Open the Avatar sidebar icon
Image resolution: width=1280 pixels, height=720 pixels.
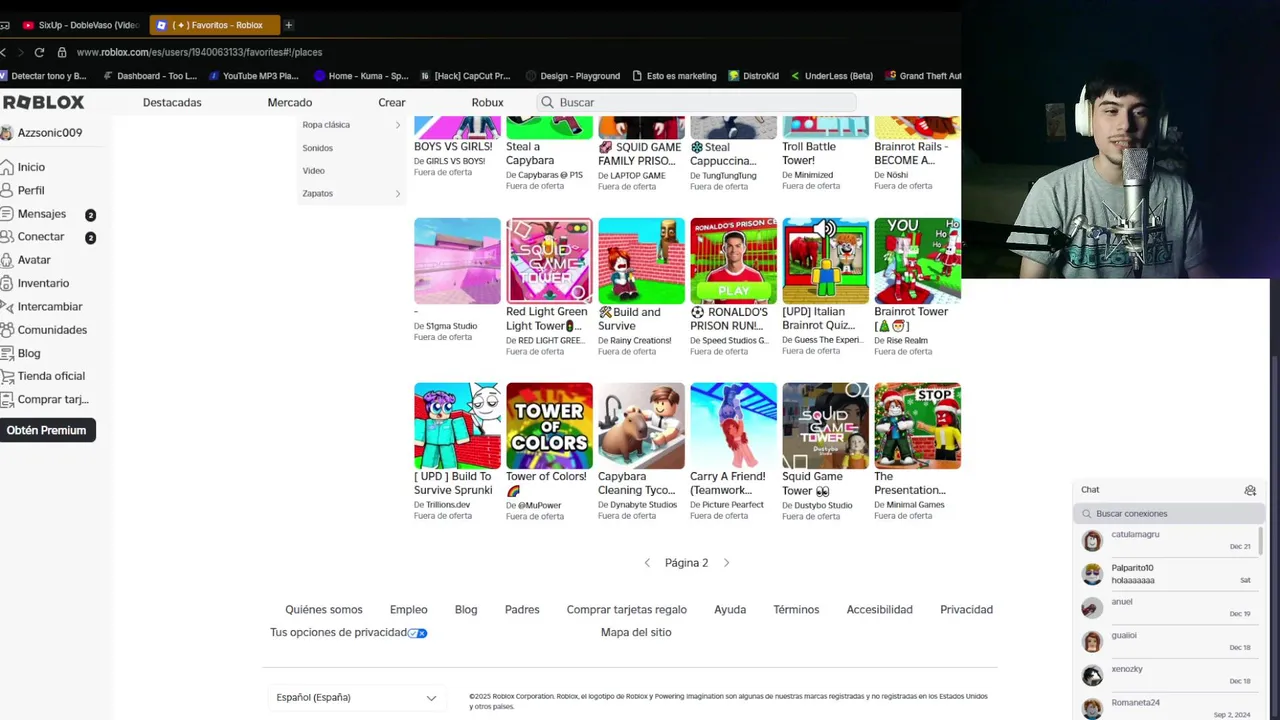click(x=7, y=260)
